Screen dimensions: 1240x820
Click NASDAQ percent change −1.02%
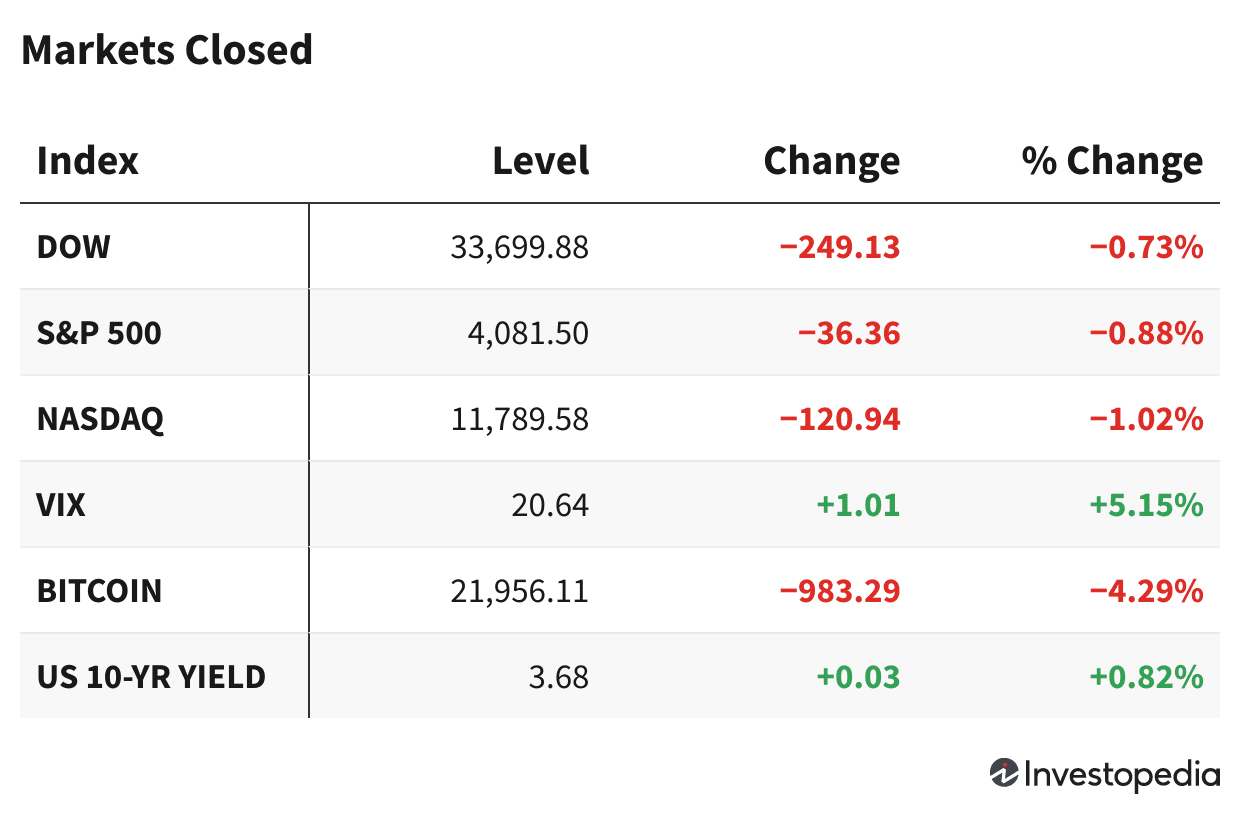[1145, 419]
